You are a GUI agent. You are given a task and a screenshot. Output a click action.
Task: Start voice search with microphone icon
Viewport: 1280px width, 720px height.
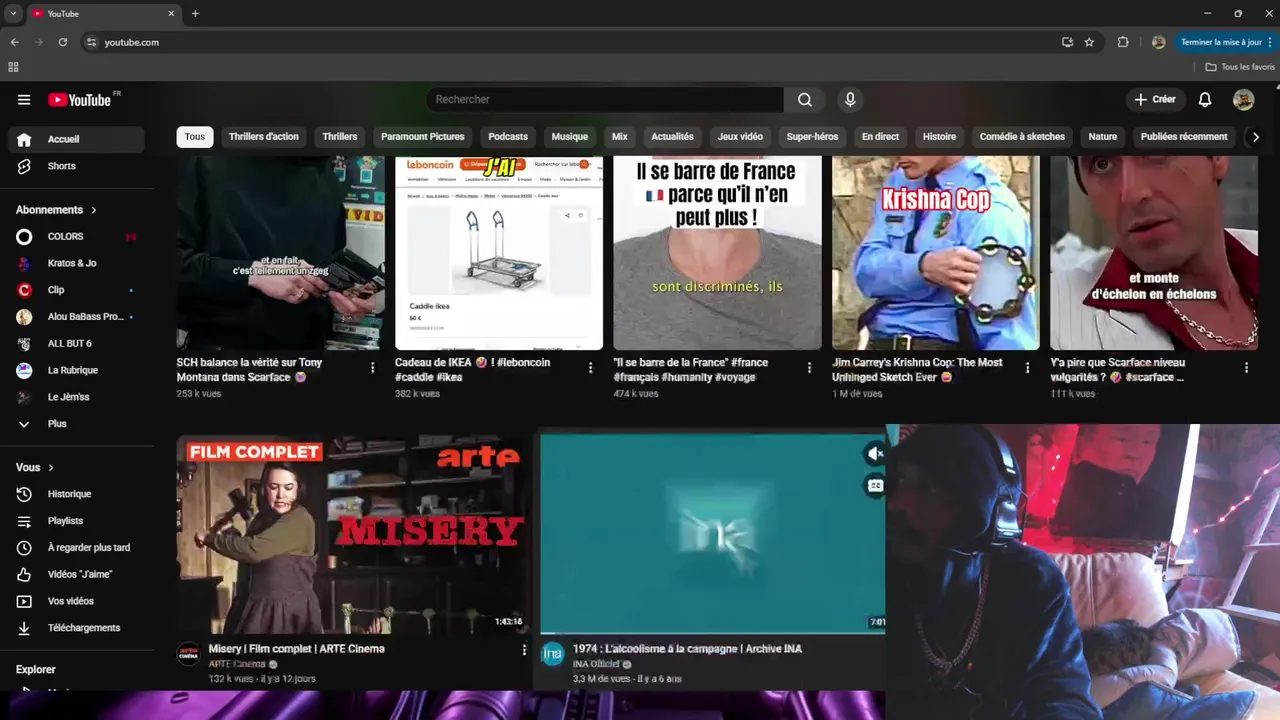click(850, 100)
